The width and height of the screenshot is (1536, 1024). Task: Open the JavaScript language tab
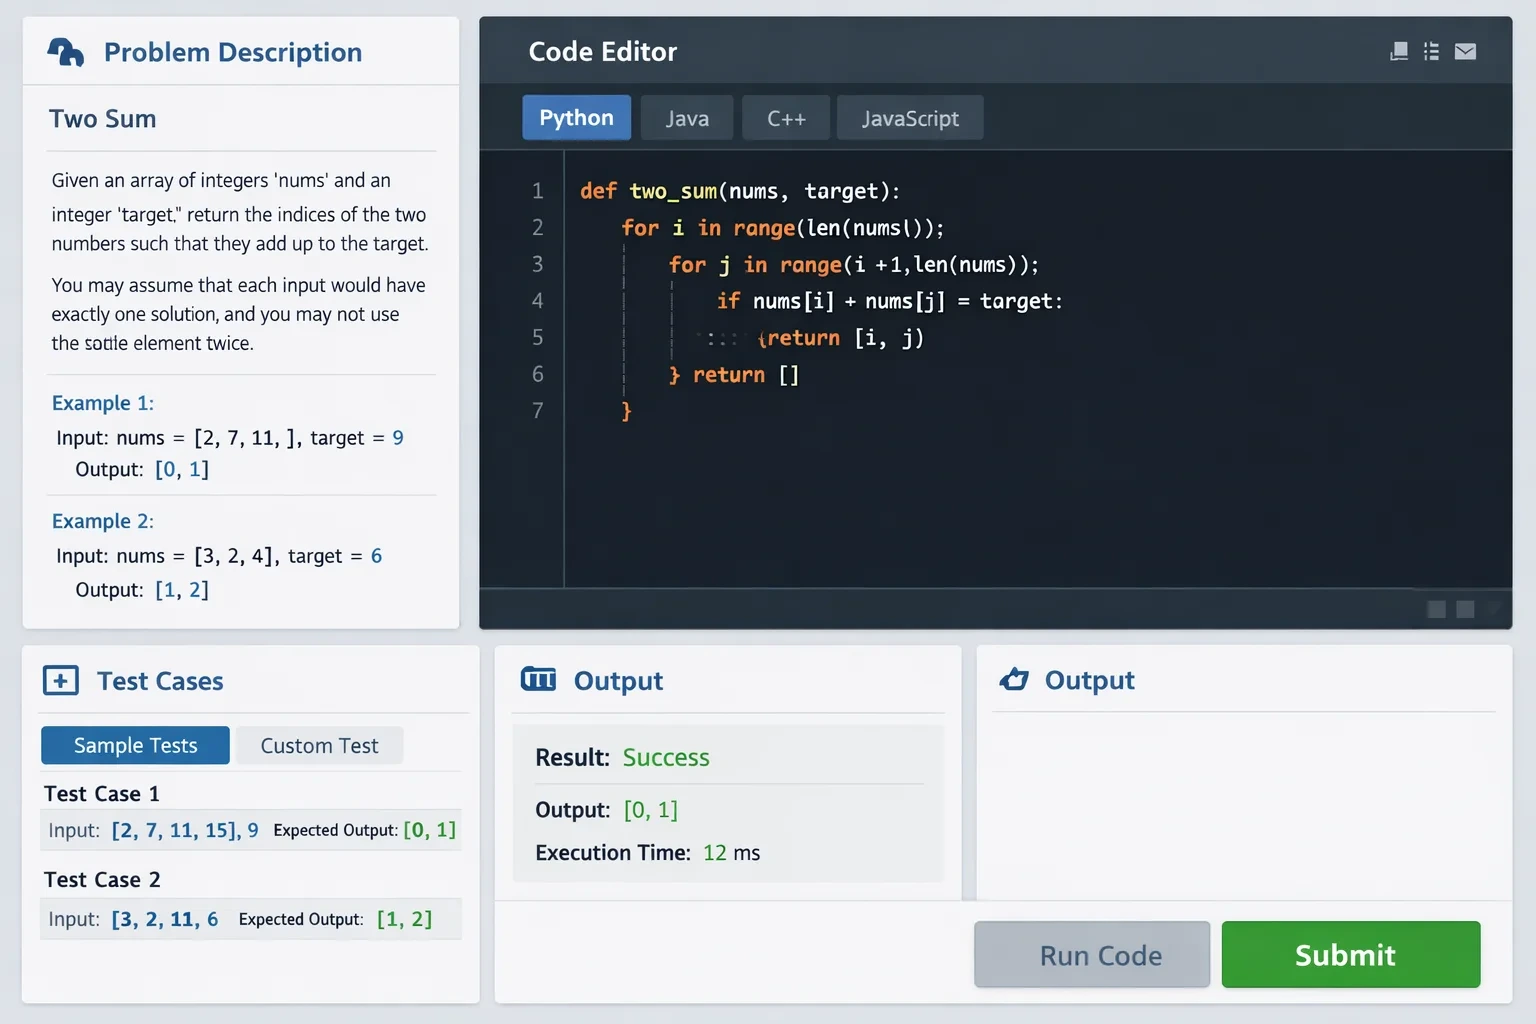[910, 118]
